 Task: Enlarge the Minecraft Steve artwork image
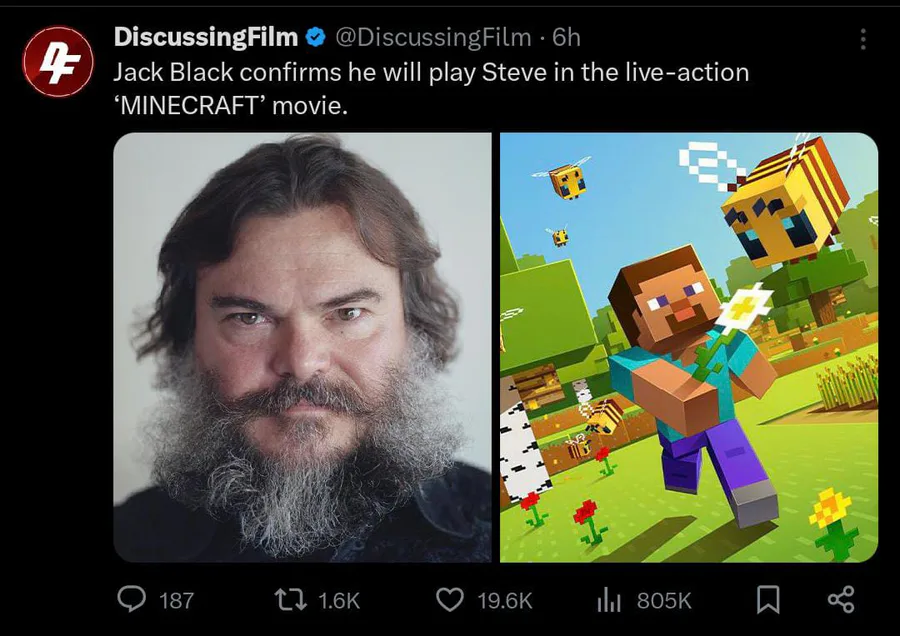[689, 347]
